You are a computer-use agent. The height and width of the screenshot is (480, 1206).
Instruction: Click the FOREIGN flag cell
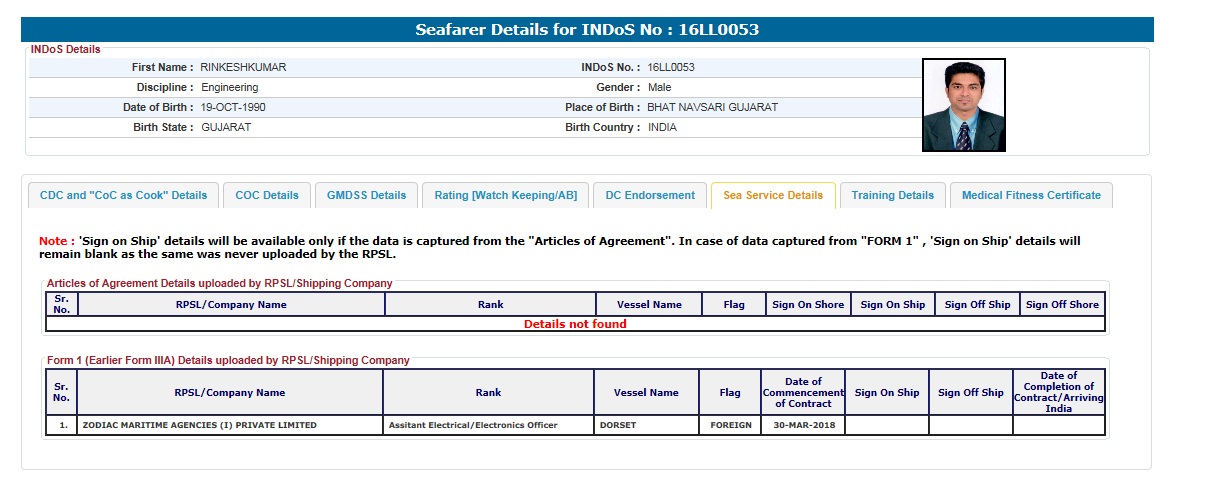click(730, 425)
